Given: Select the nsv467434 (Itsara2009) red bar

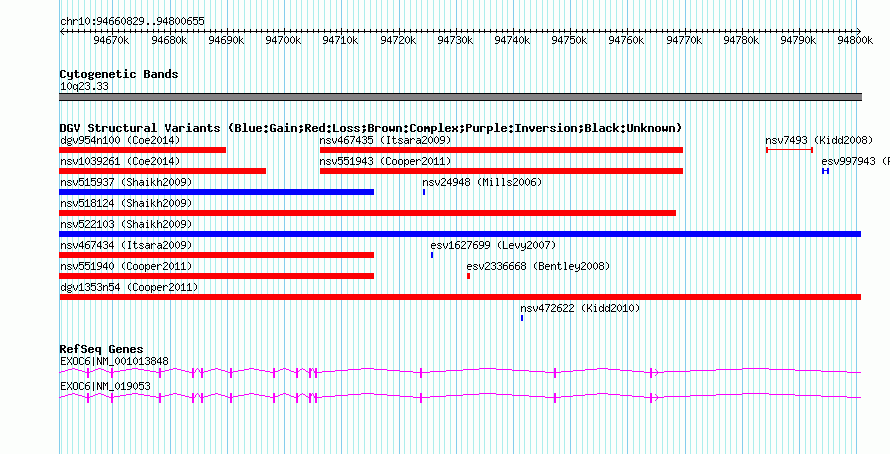Looking at the screenshot, I should click(216, 255).
